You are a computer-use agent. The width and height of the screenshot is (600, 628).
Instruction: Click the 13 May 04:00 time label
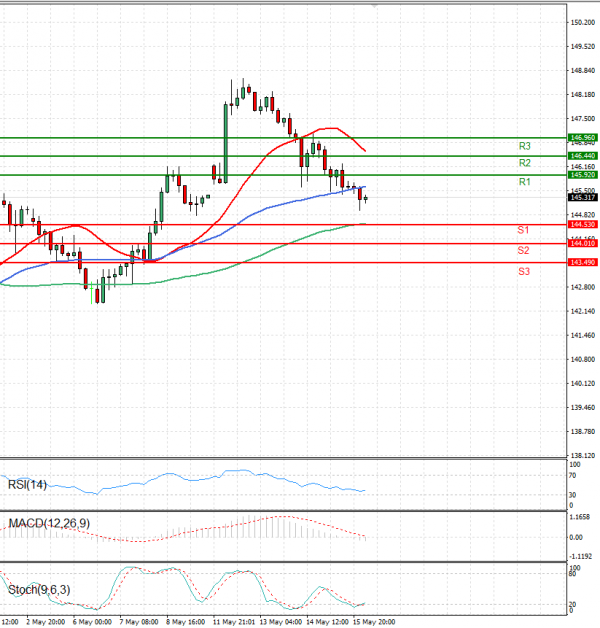point(281,622)
